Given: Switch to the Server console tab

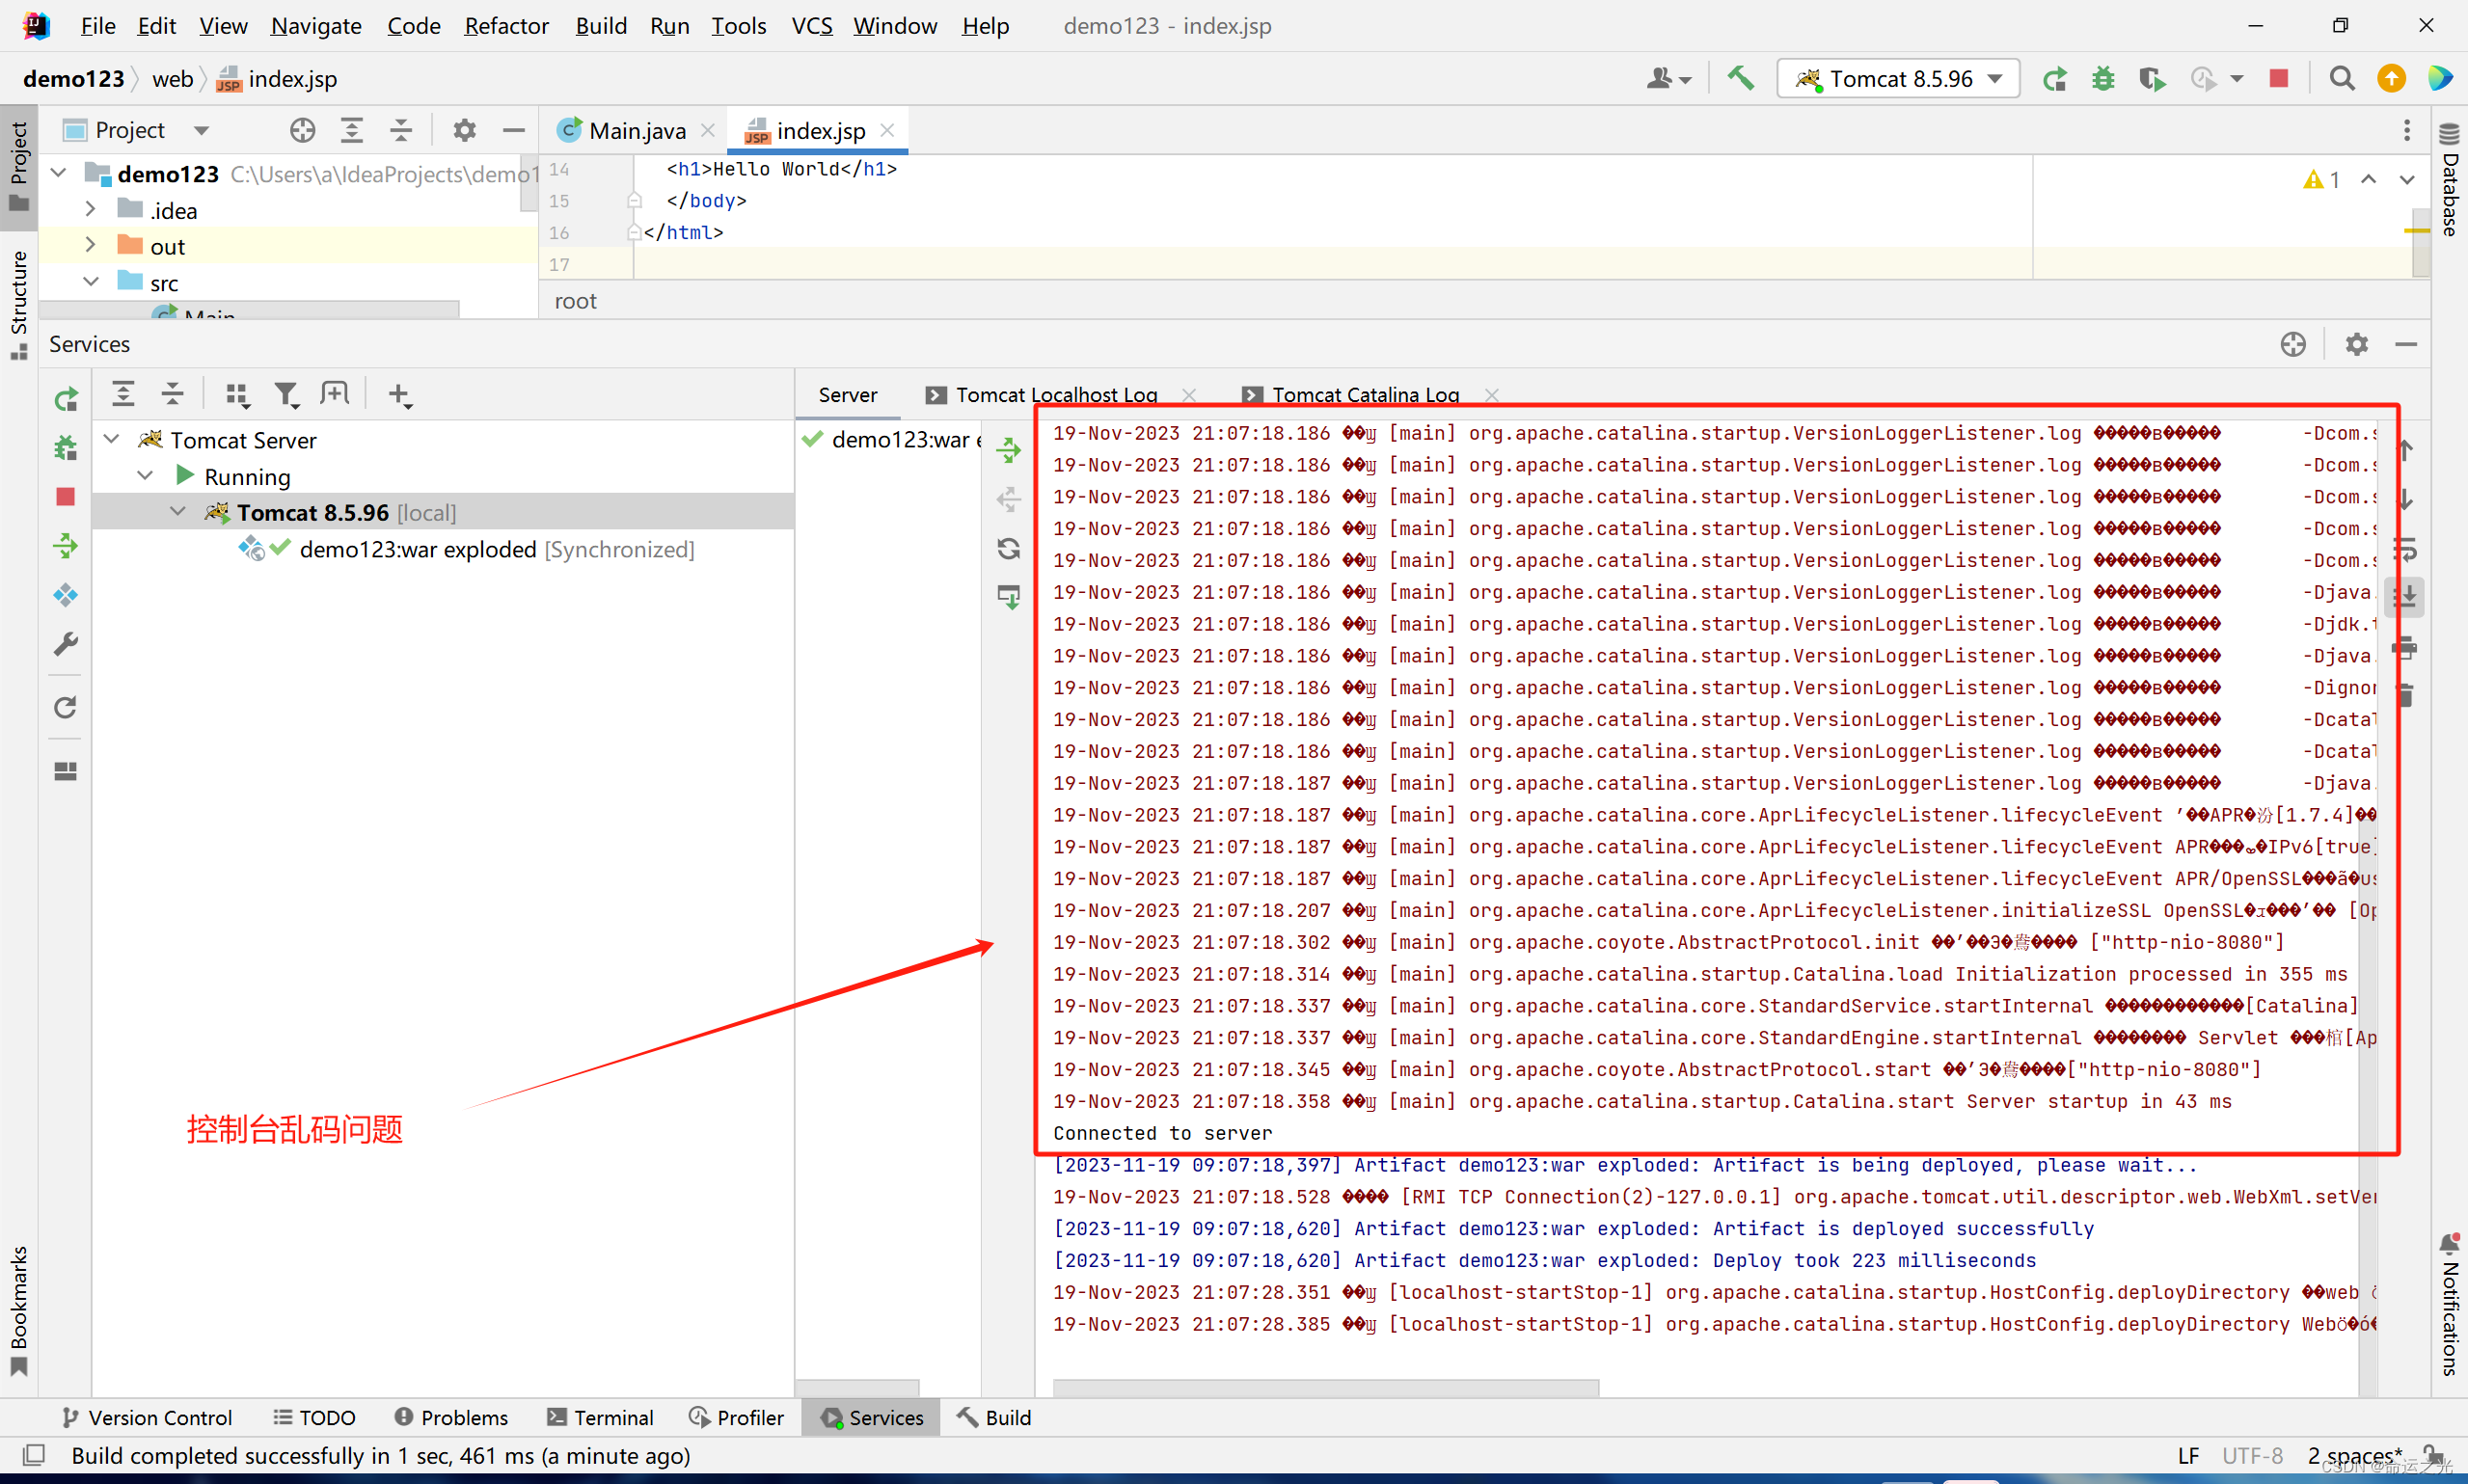Looking at the screenshot, I should pos(847,395).
